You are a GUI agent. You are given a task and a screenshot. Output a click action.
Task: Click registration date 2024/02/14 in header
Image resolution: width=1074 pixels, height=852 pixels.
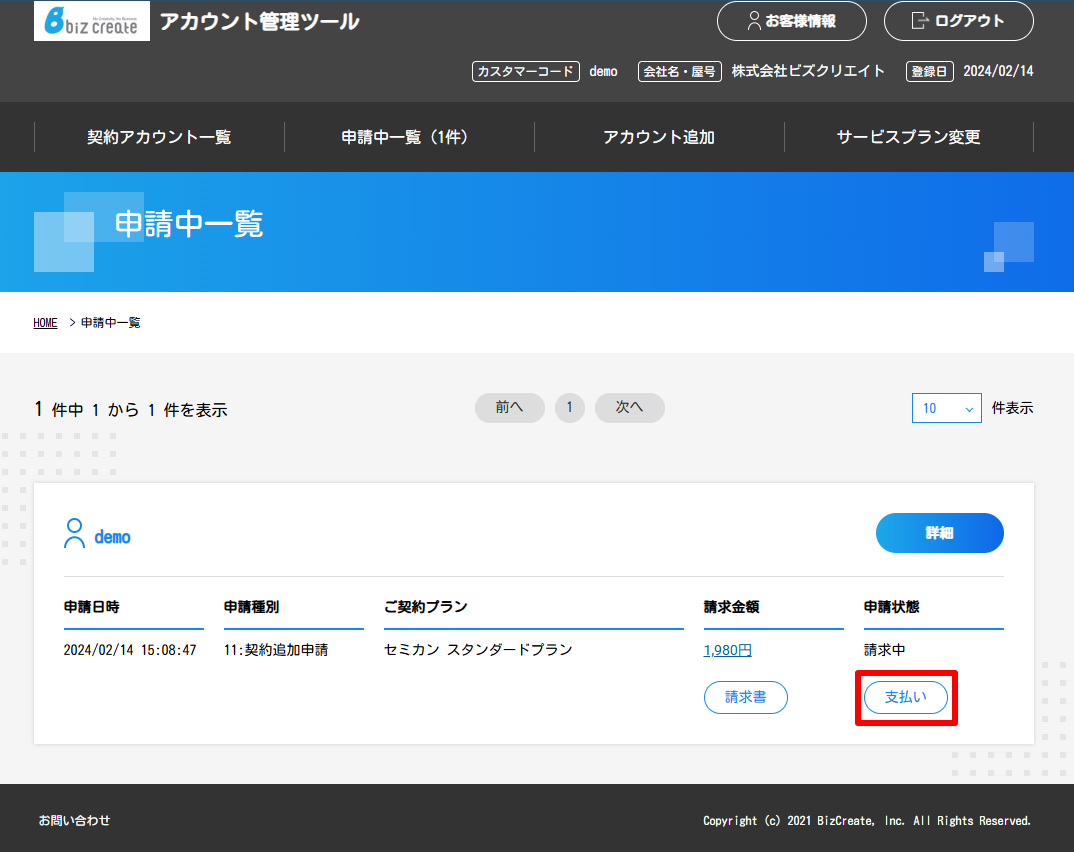click(x=999, y=71)
